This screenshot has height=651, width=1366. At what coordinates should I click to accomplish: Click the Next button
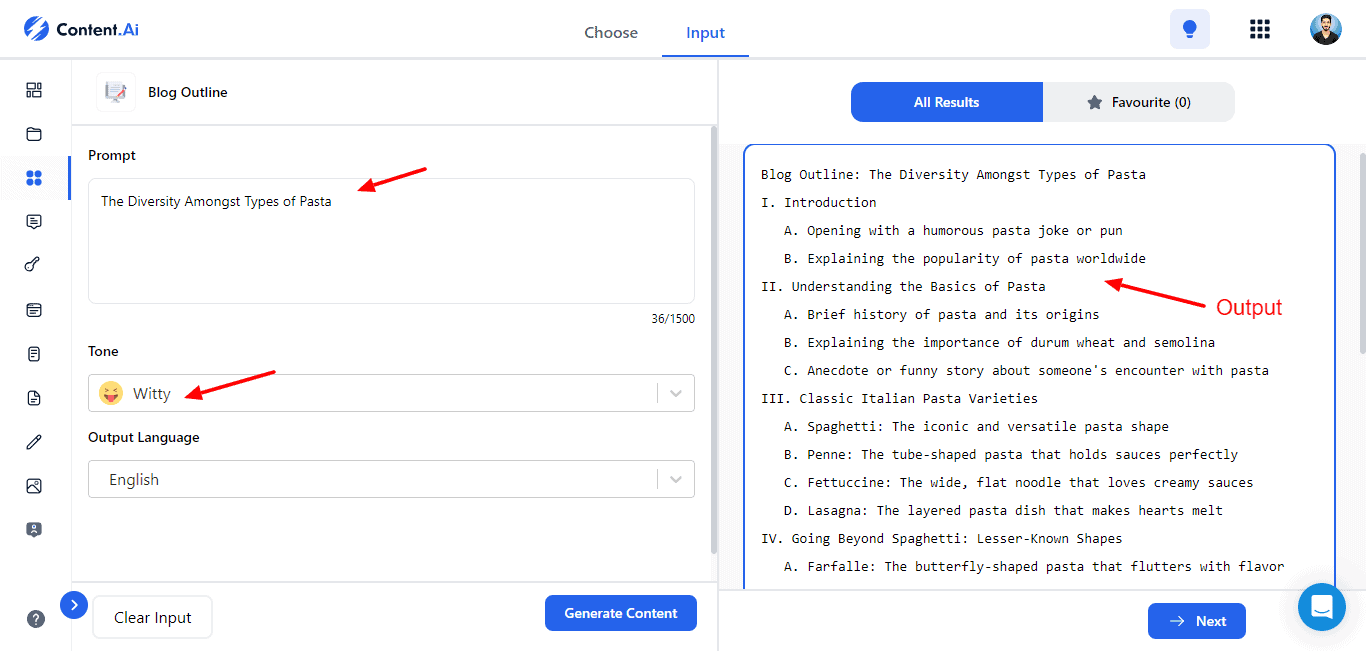point(1196,621)
